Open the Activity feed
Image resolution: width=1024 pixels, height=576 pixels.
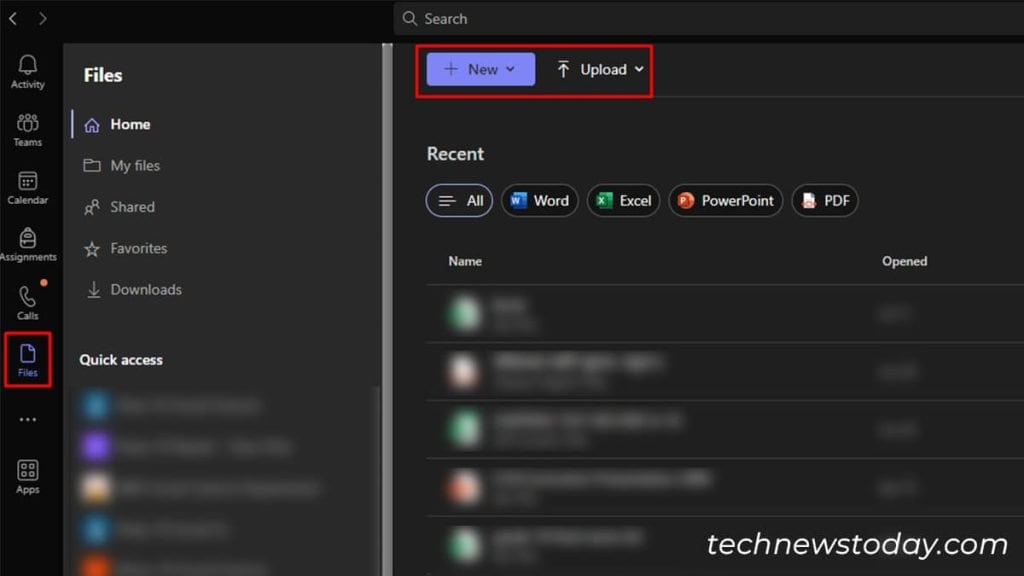[x=27, y=70]
